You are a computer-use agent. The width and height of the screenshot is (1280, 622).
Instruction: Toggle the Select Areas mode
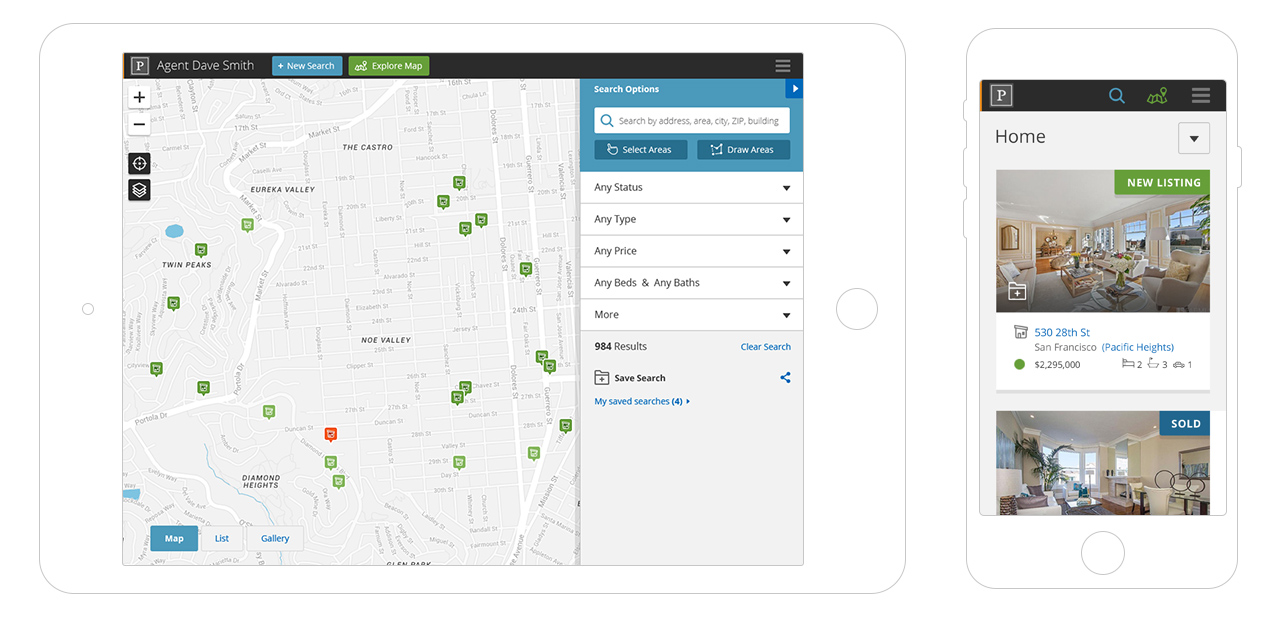click(640, 150)
